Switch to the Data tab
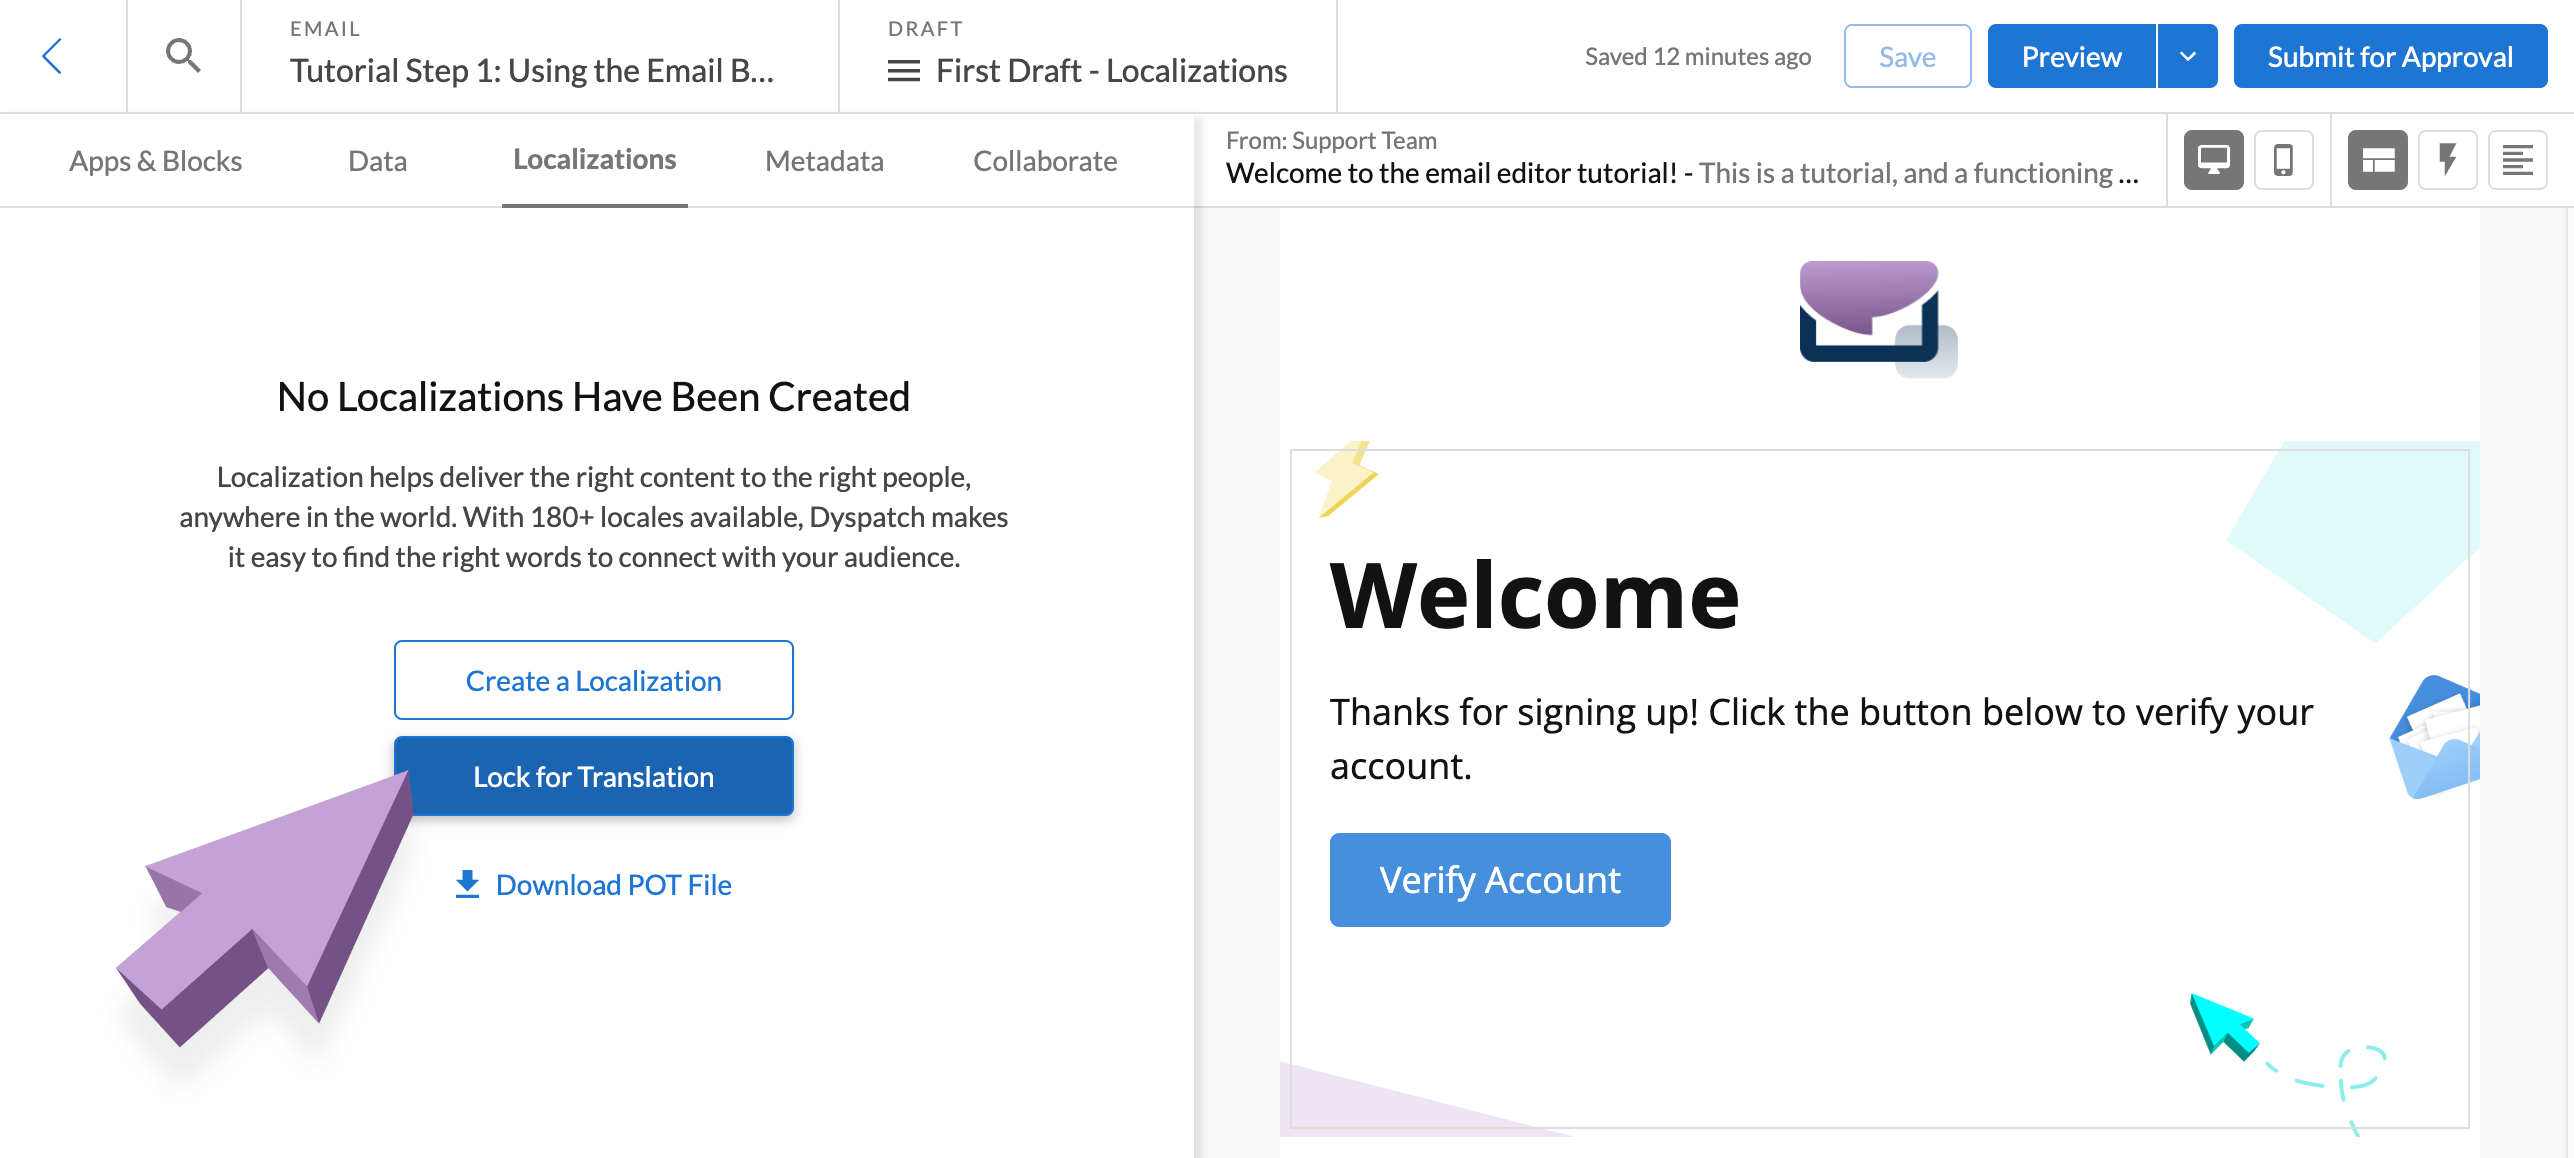Viewport: 2574px width, 1158px height. tap(377, 161)
